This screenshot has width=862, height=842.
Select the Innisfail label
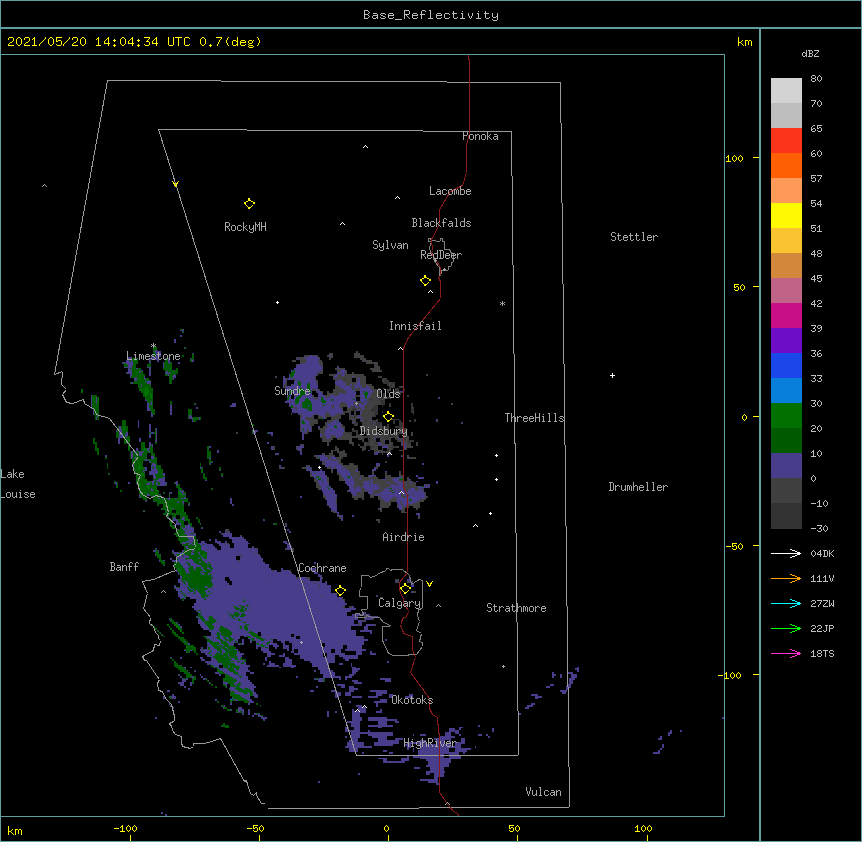415,326
